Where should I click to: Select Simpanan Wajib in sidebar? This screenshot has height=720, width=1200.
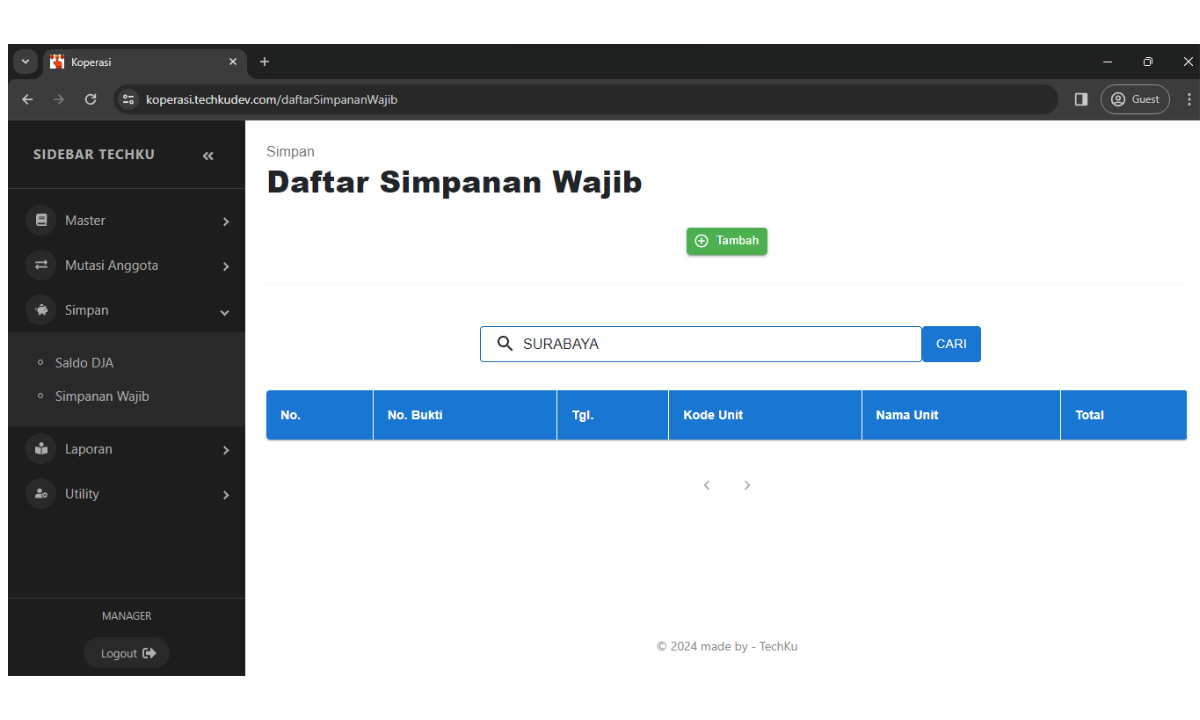[x=102, y=397]
